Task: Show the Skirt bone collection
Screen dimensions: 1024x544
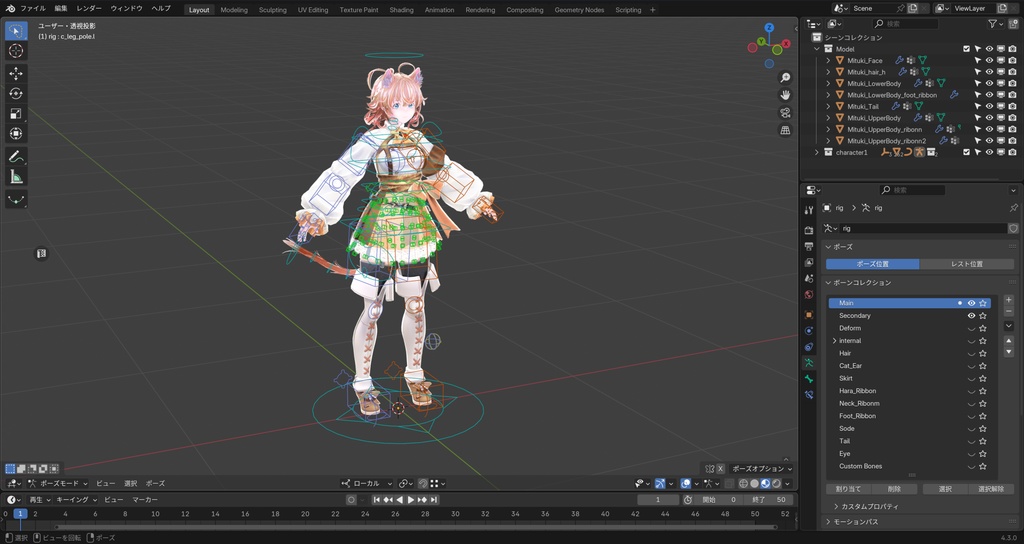Action: click(x=971, y=379)
